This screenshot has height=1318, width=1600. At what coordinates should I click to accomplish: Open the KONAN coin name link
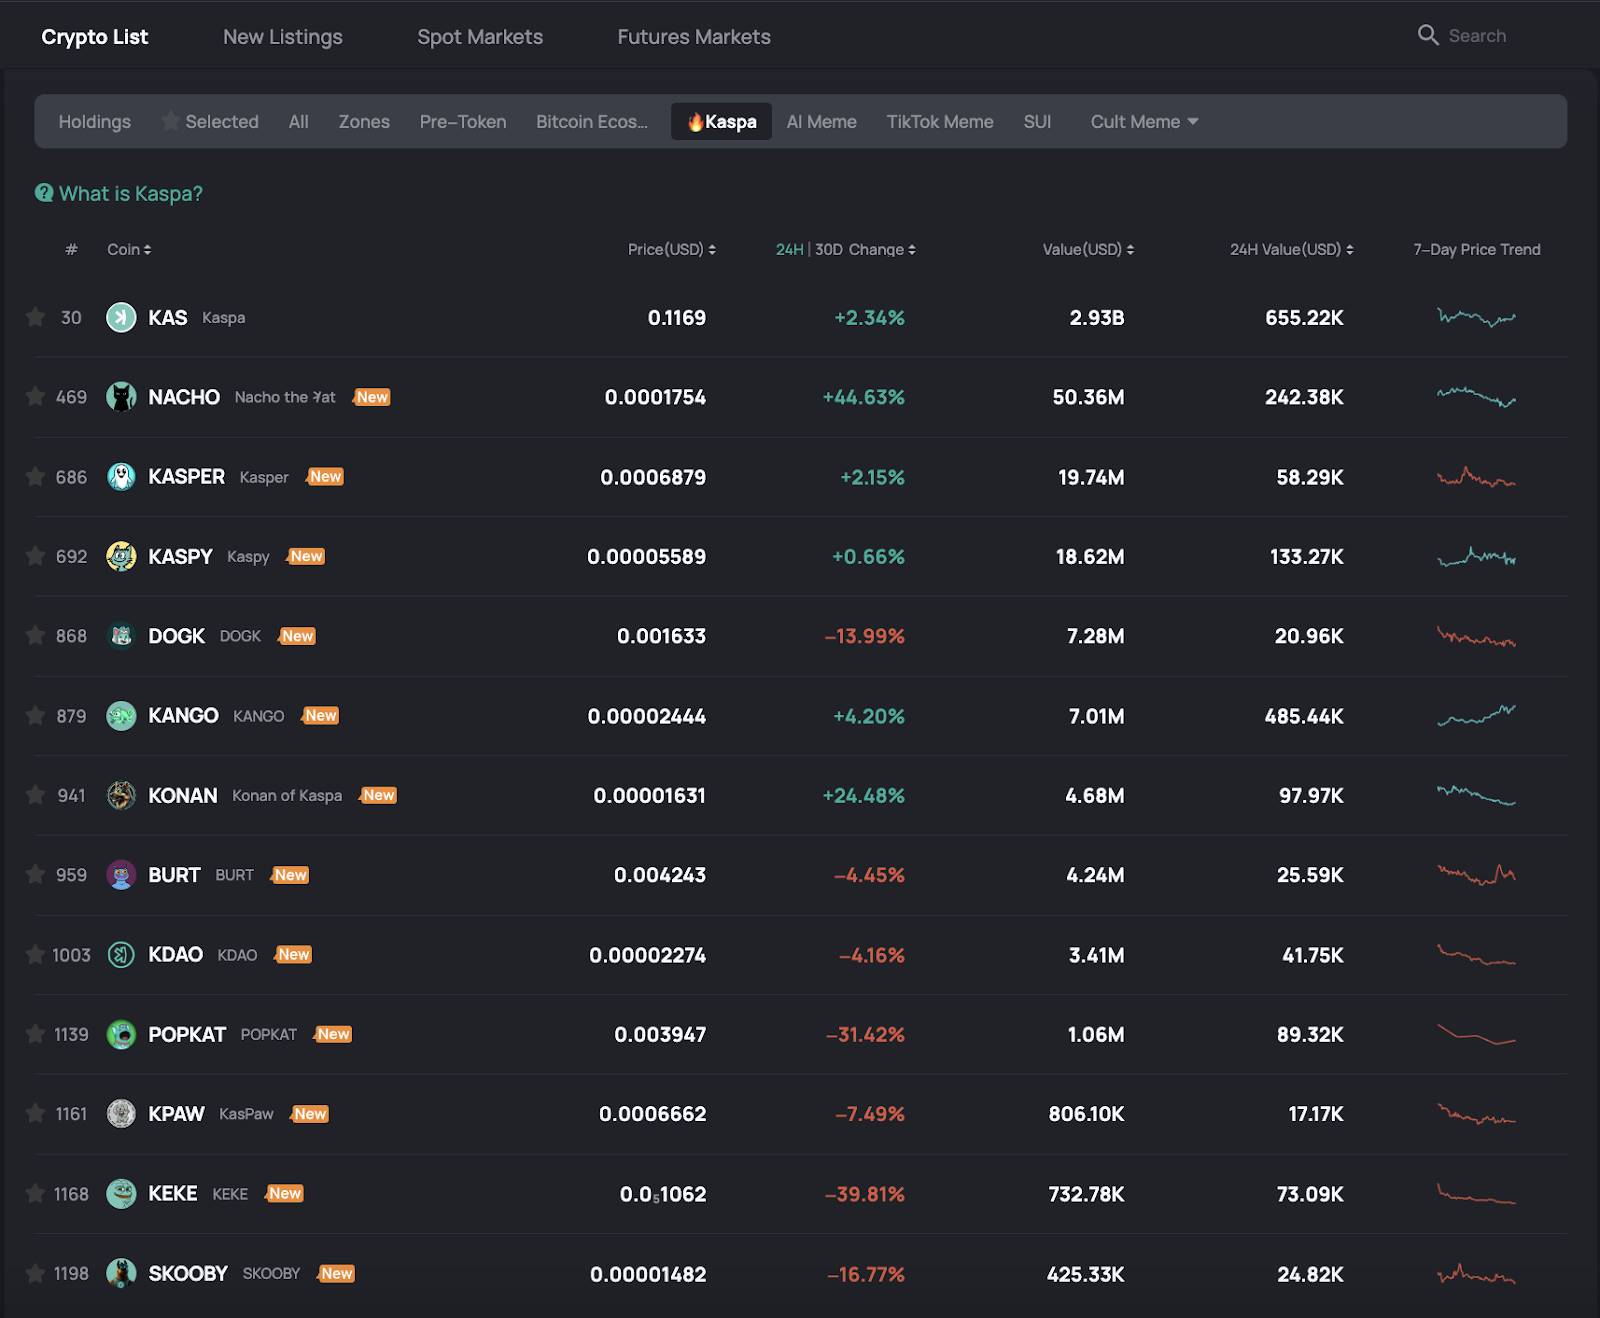[183, 796]
